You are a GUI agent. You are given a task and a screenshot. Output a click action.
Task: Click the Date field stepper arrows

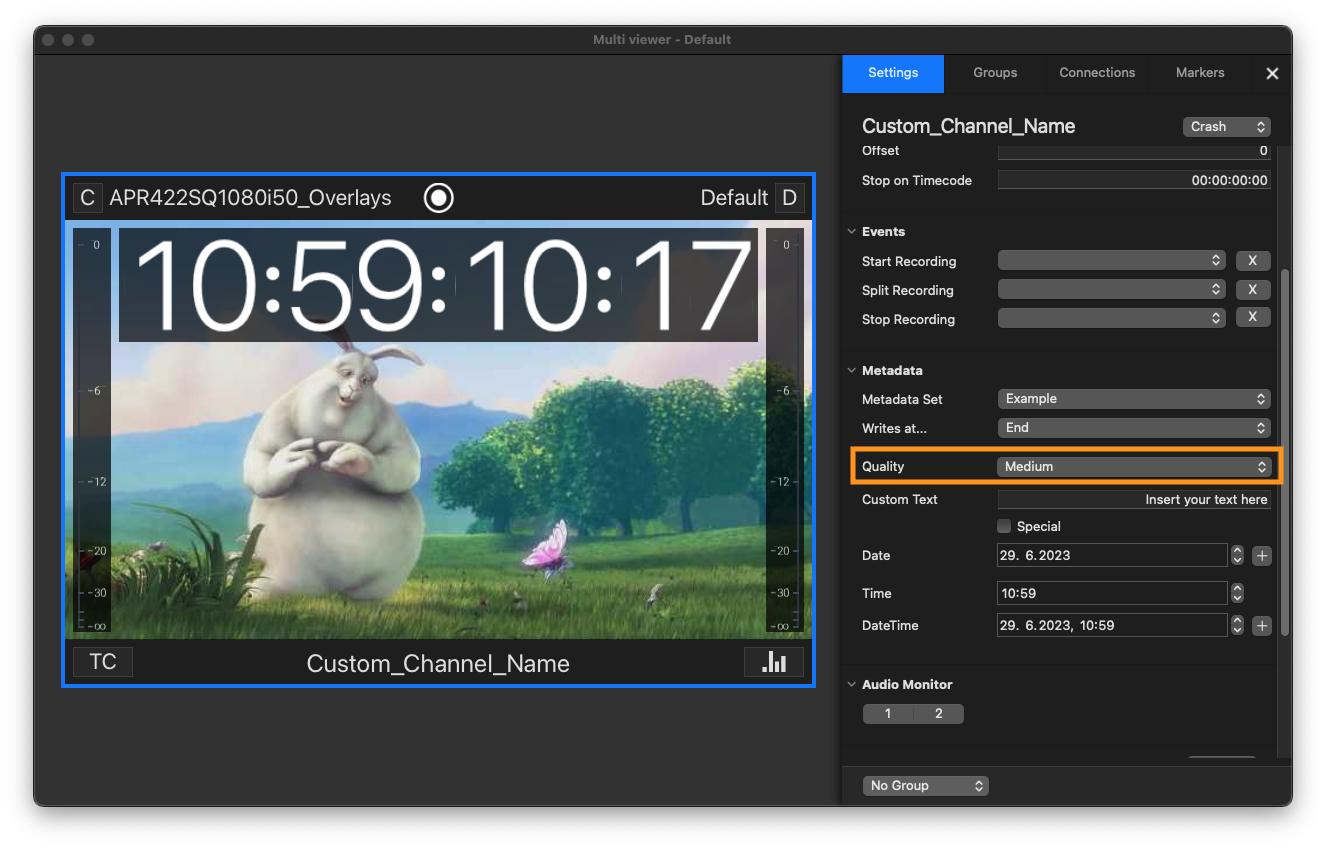tap(1237, 555)
